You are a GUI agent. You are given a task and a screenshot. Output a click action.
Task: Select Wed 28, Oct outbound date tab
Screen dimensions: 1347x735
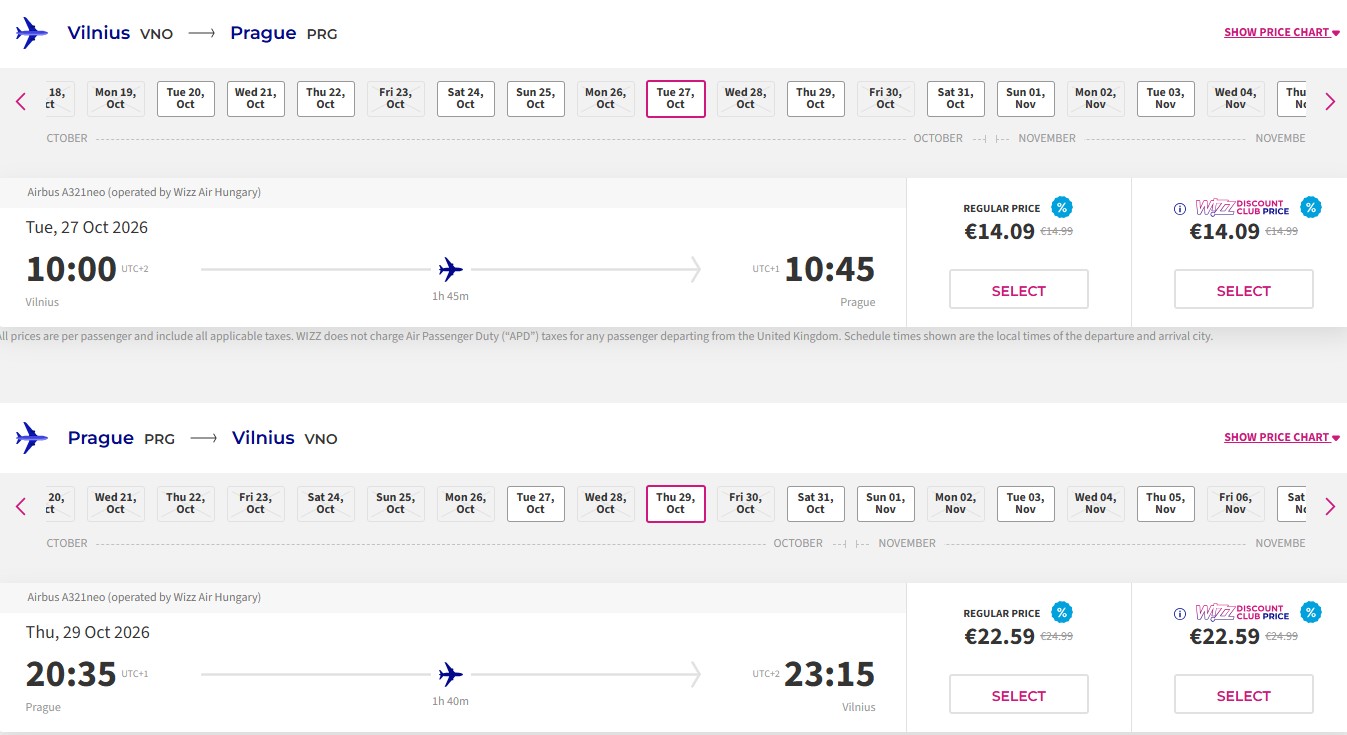tap(745, 99)
